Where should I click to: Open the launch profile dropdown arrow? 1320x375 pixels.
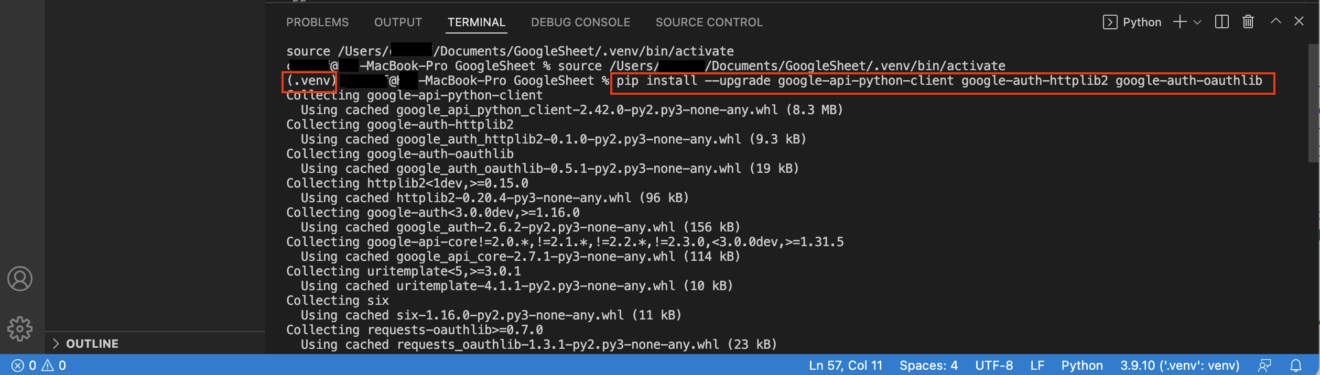click(1198, 22)
